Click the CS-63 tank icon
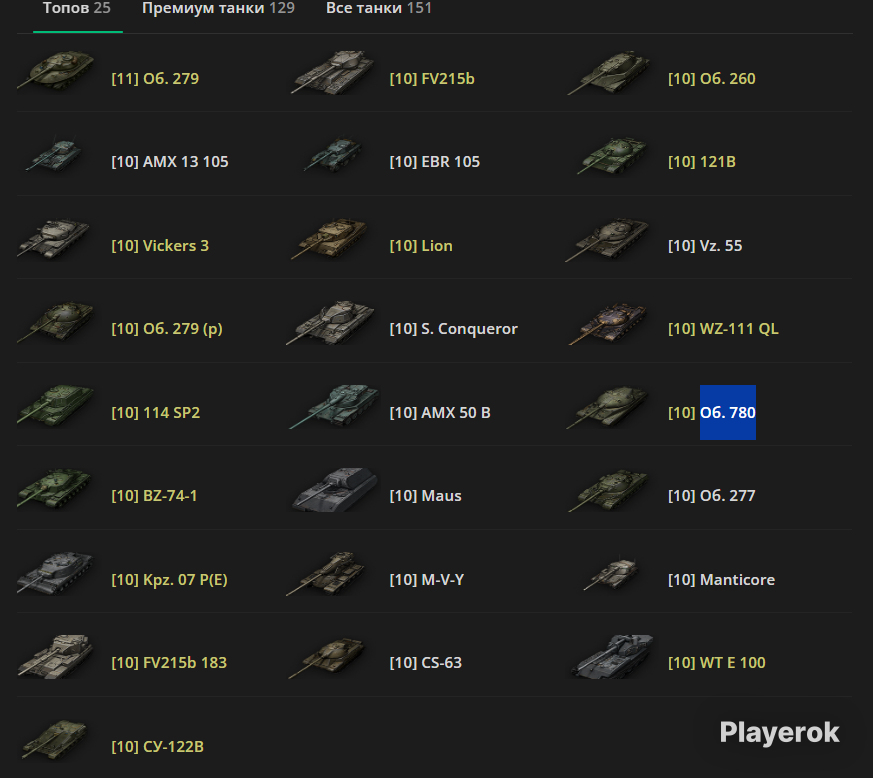This screenshot has height=778, width=873. pos(327,658)
